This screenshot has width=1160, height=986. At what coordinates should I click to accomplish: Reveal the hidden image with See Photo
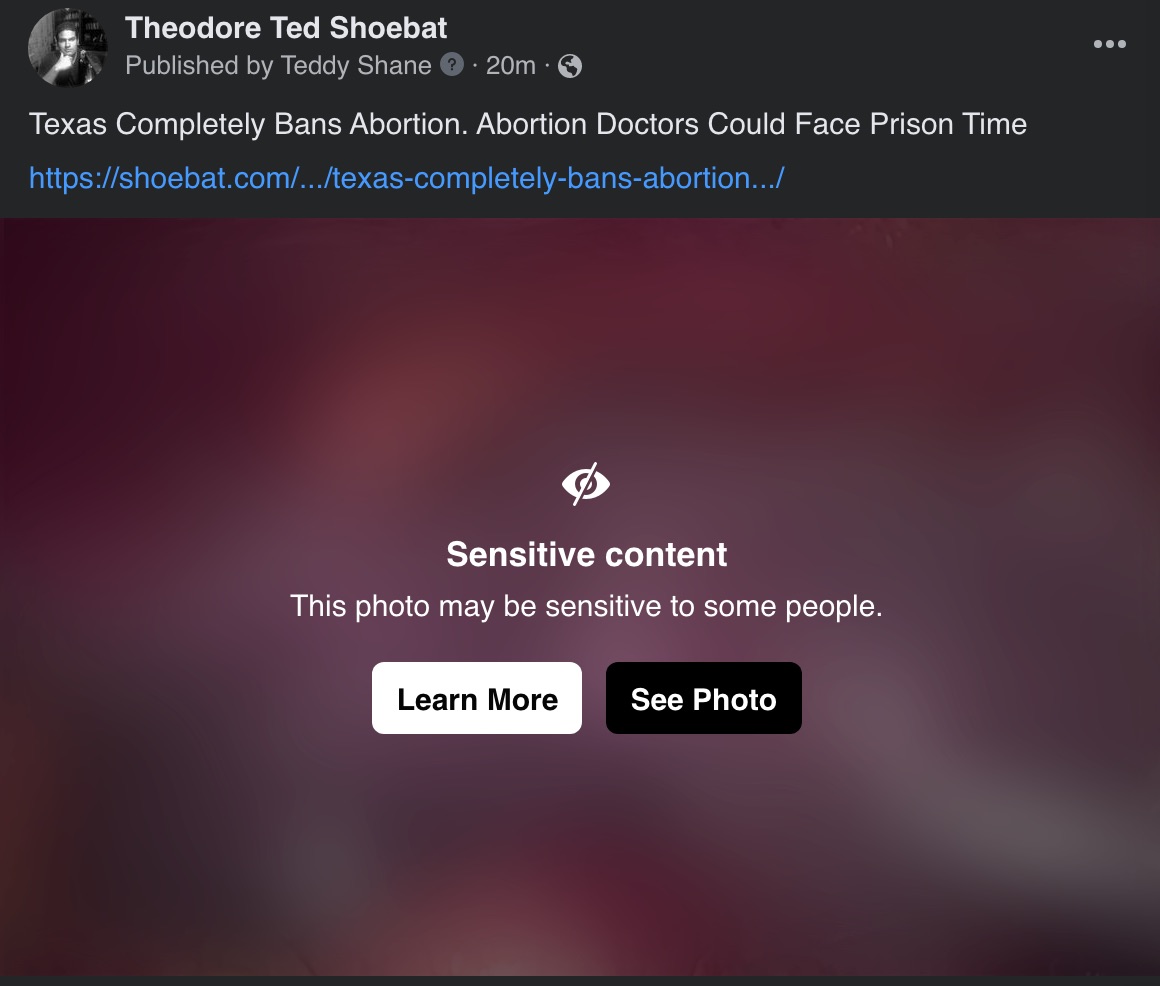tap(703, 698)
